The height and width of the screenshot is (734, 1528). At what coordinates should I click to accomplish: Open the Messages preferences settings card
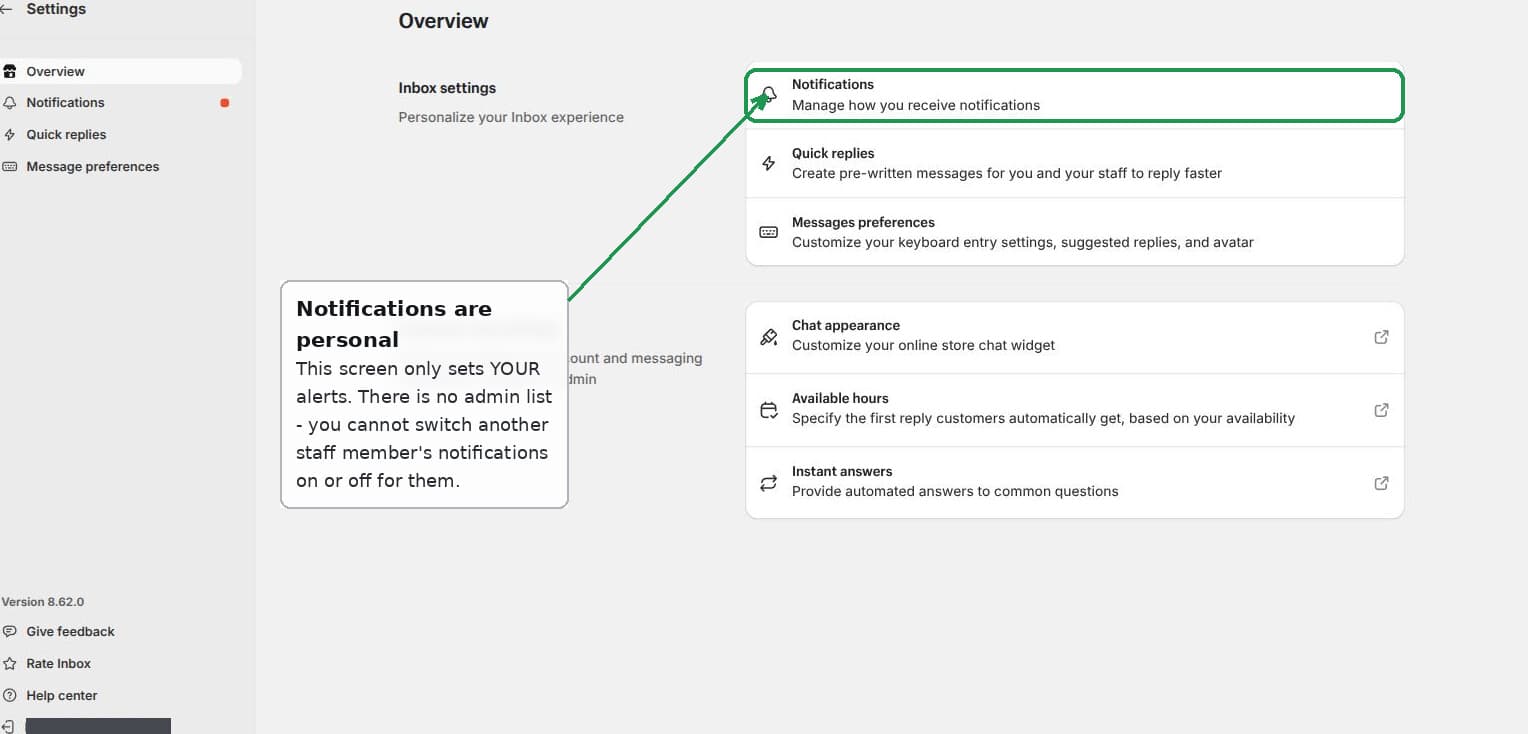point(1075,232)
